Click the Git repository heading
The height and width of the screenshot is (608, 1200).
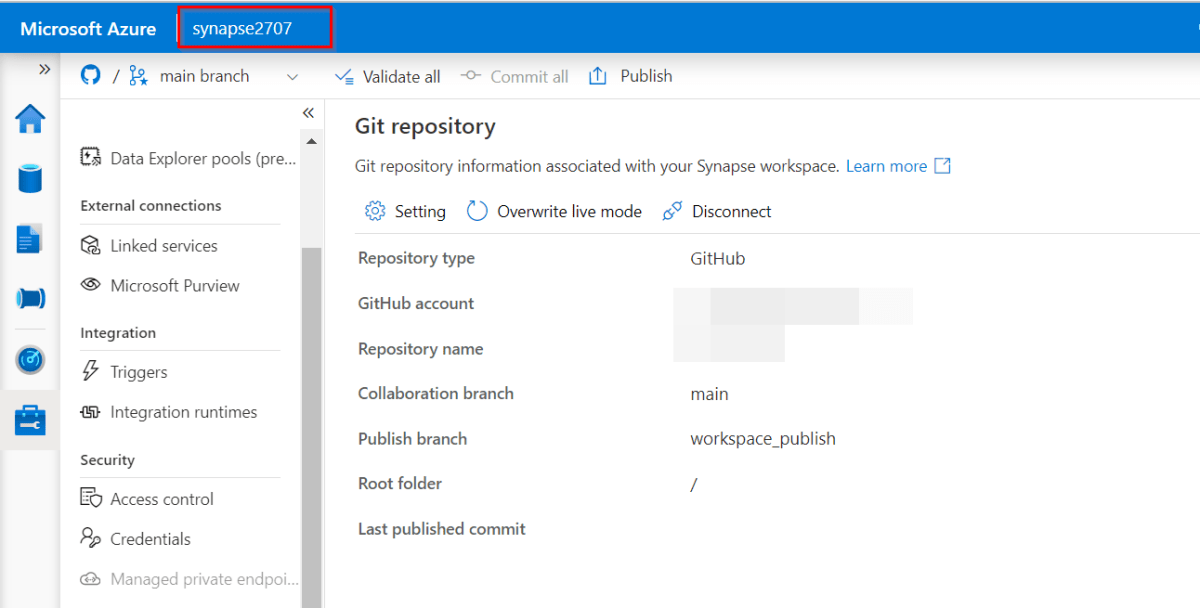425,126
